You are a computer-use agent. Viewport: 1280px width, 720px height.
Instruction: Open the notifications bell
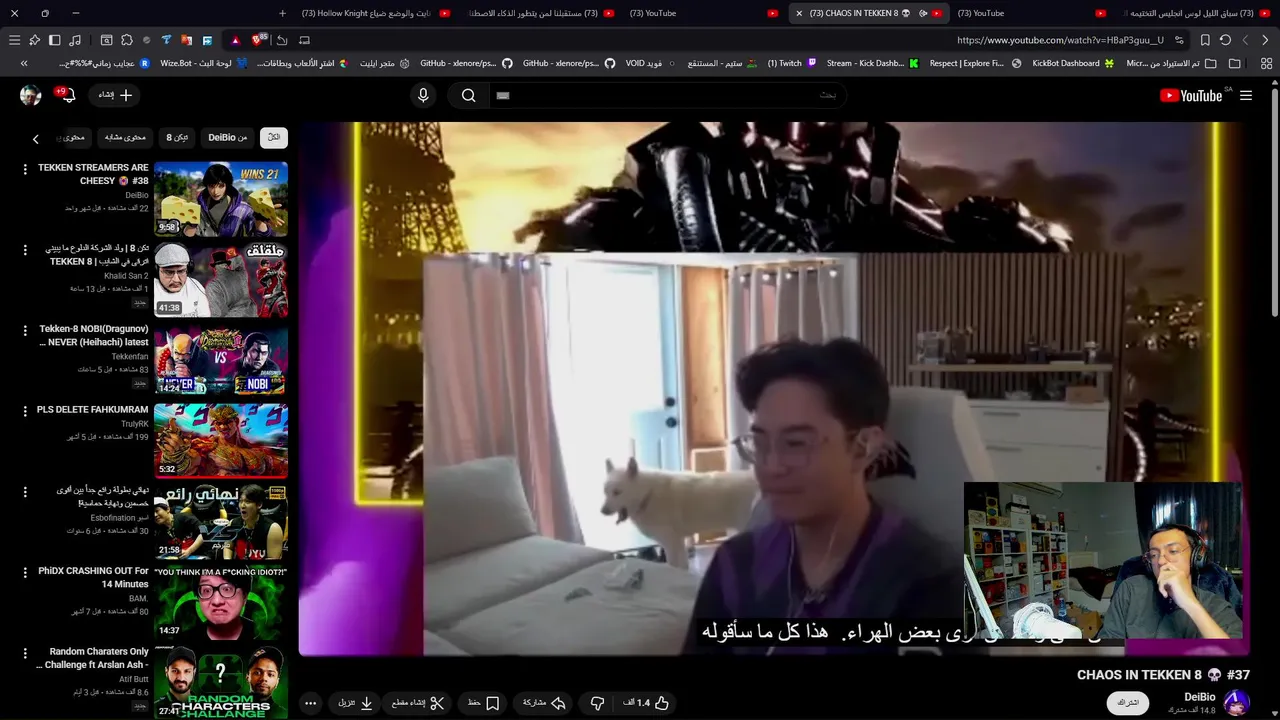tap(67, 95)
